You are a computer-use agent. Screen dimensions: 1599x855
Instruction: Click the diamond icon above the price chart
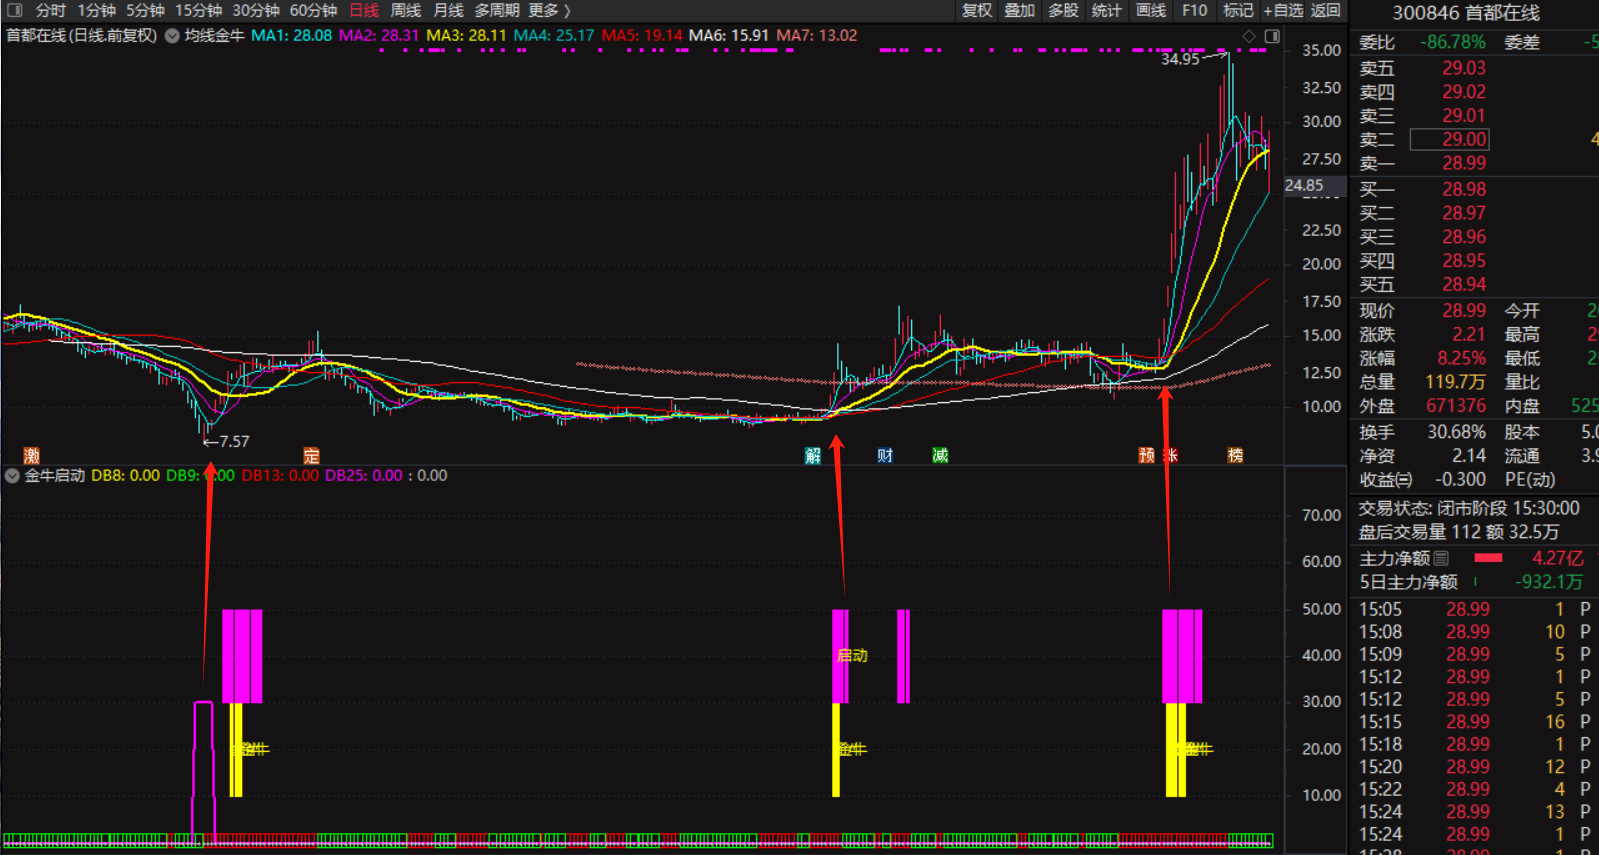(x=1249, y=36)
